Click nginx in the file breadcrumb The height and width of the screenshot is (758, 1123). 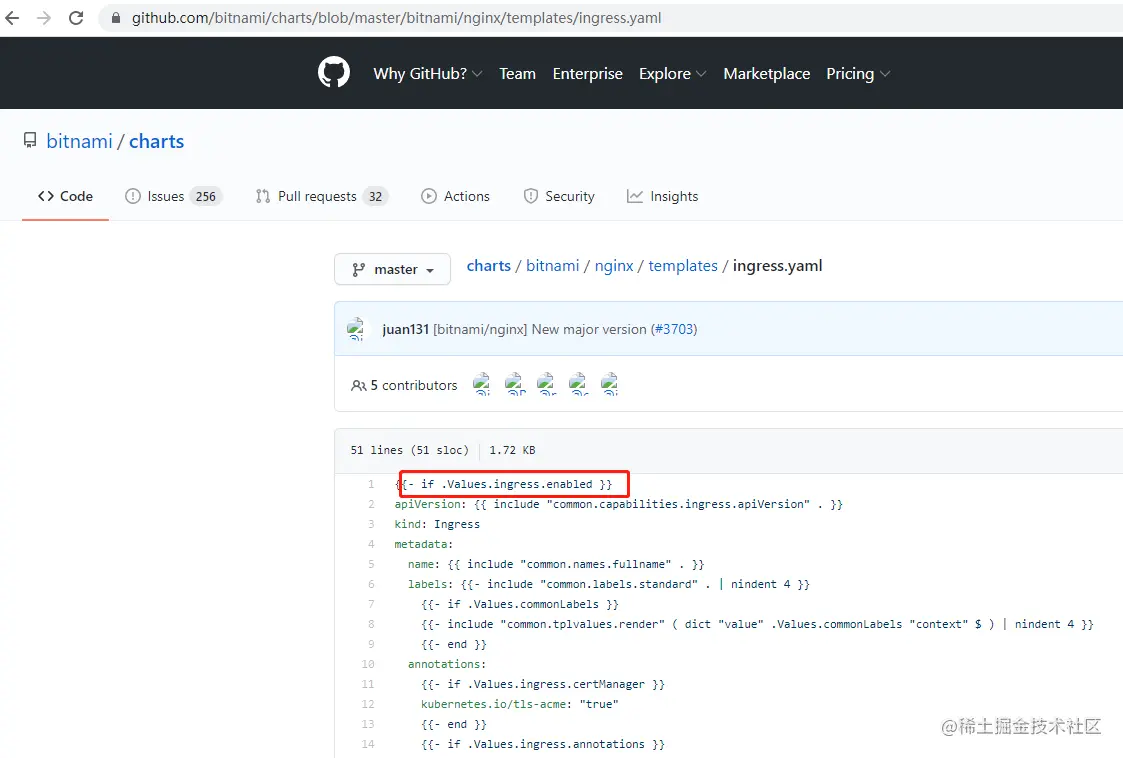614,266
